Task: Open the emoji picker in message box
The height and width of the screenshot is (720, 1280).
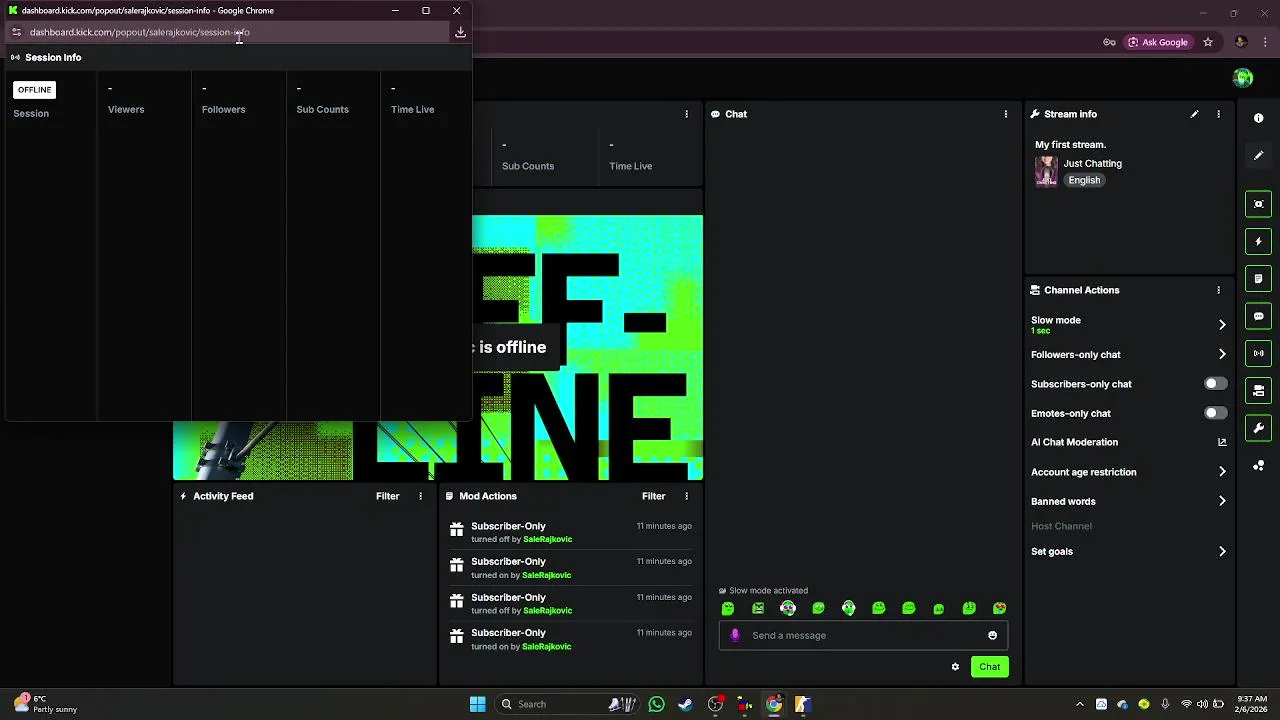Action: coord(992,635)
